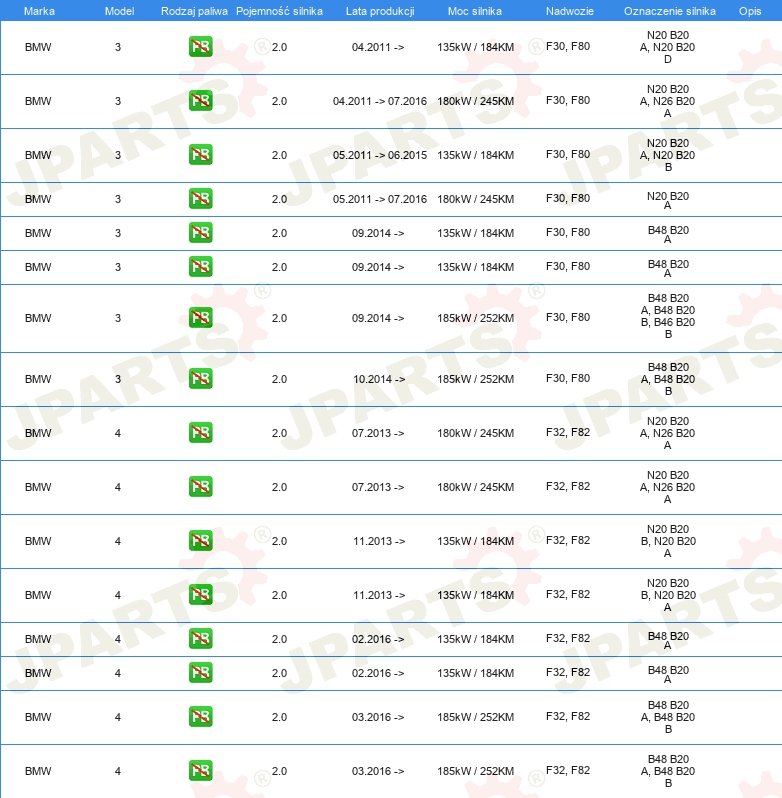Click the Opis column header
The height and width of the screenshot is (798, 782).
750,11
